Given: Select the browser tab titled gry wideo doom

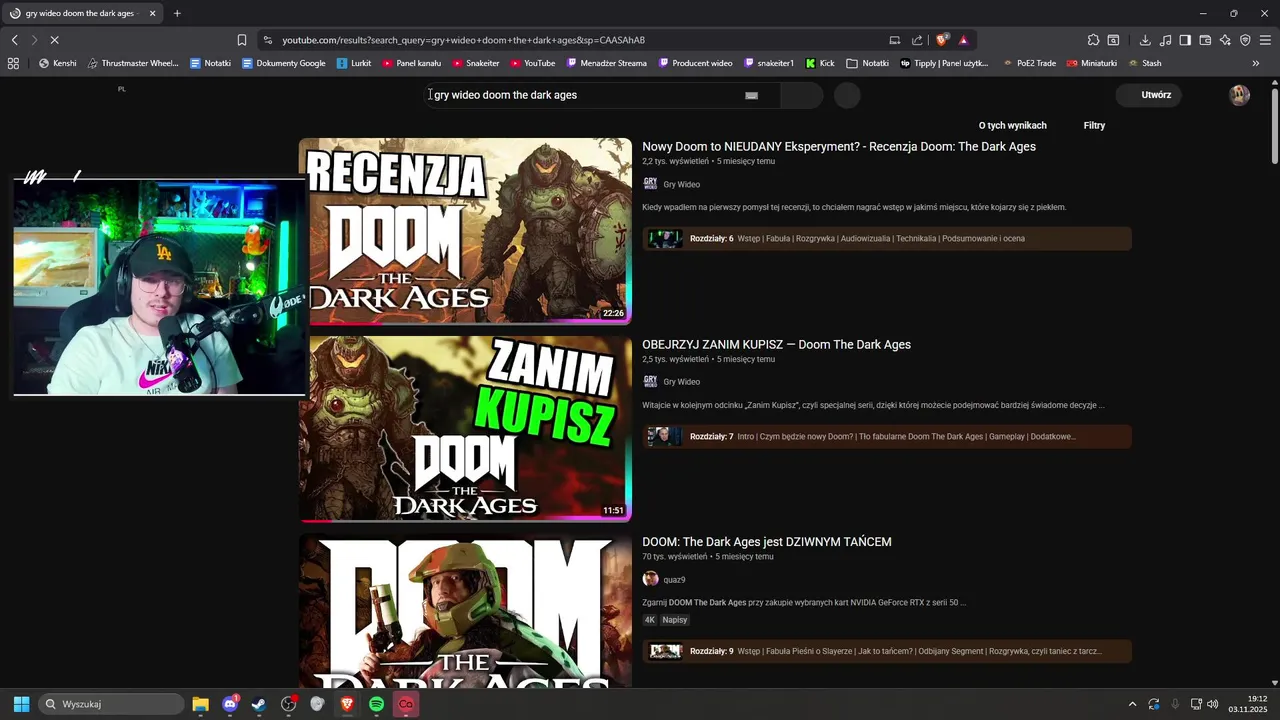Looking at the screenshot, I should (x=82, y=13).
